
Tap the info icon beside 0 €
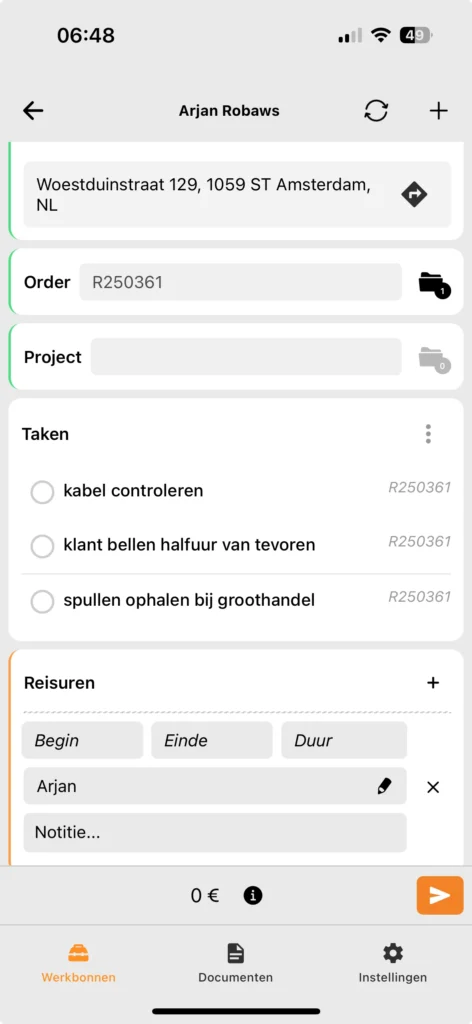pos(253,895)
